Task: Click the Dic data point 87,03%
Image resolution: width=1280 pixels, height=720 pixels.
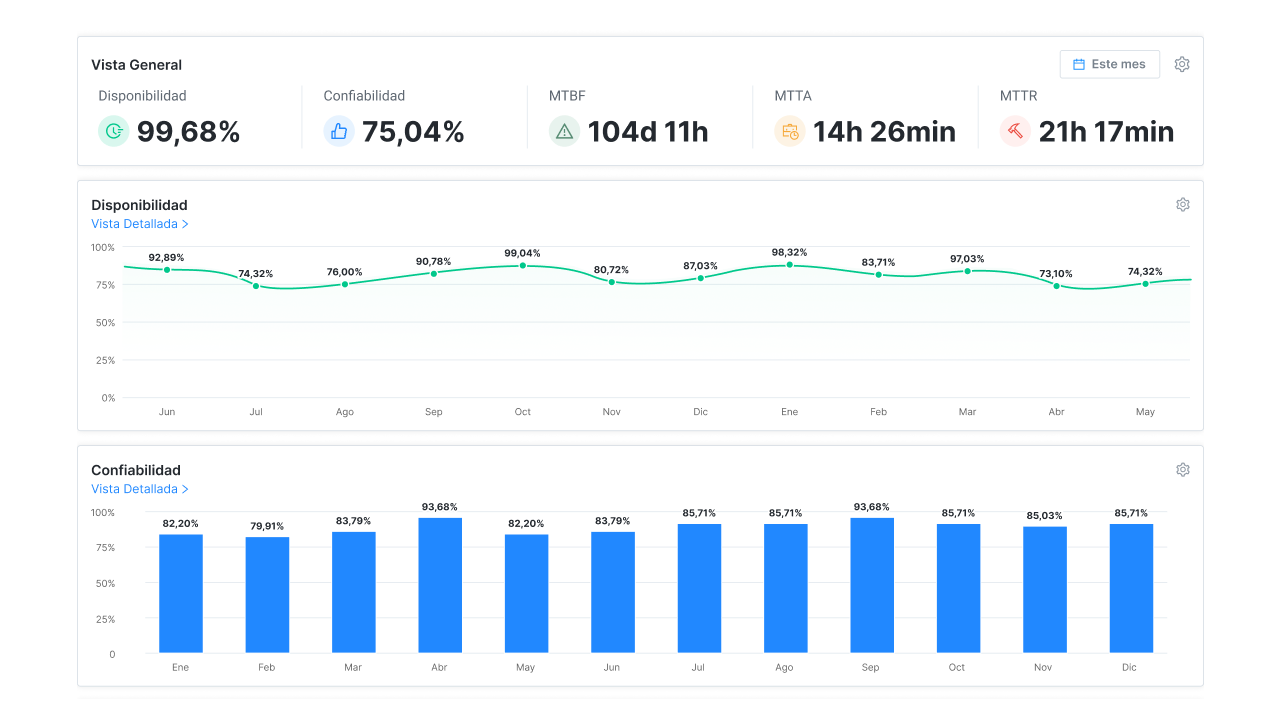Action: click(701, 278)
